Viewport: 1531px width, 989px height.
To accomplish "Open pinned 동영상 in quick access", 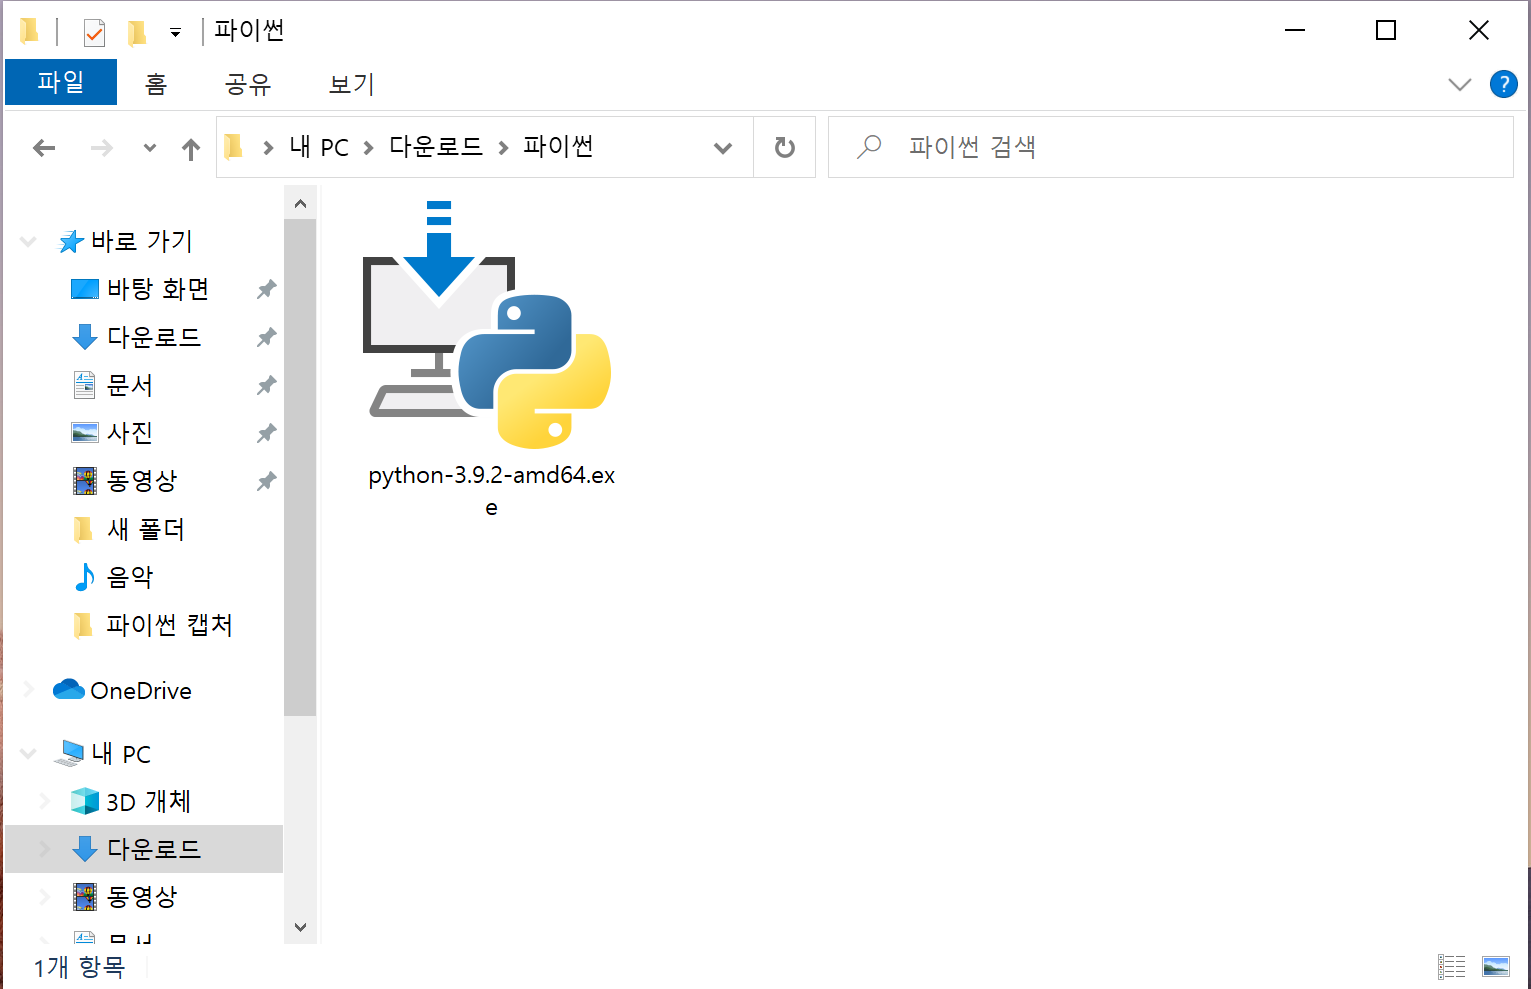I will pyautogui.click(x=141, y=481).
